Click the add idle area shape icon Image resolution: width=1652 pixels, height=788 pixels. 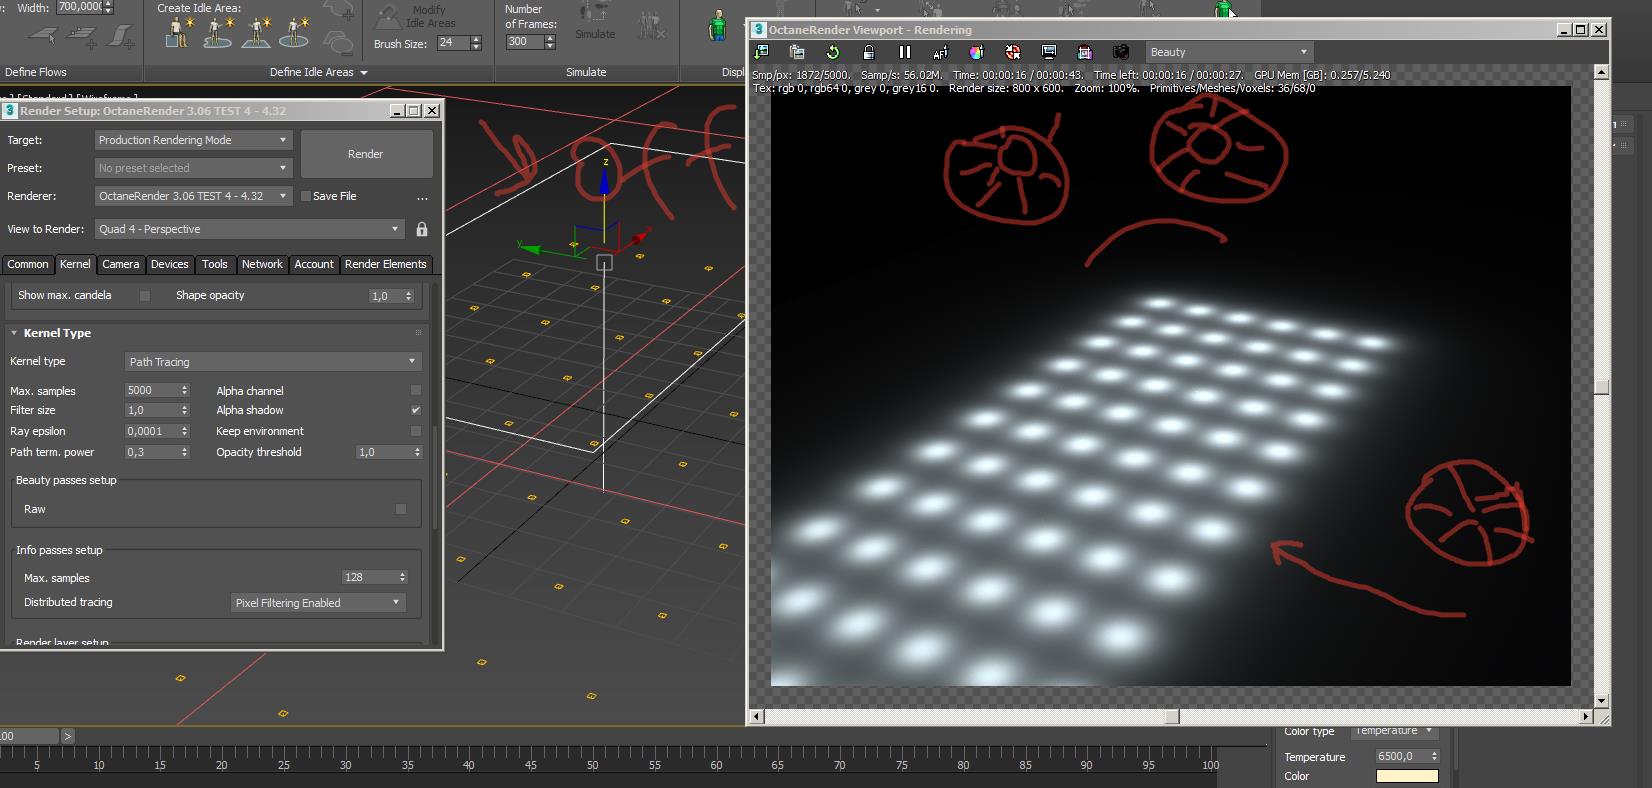(x=340, y=11)
